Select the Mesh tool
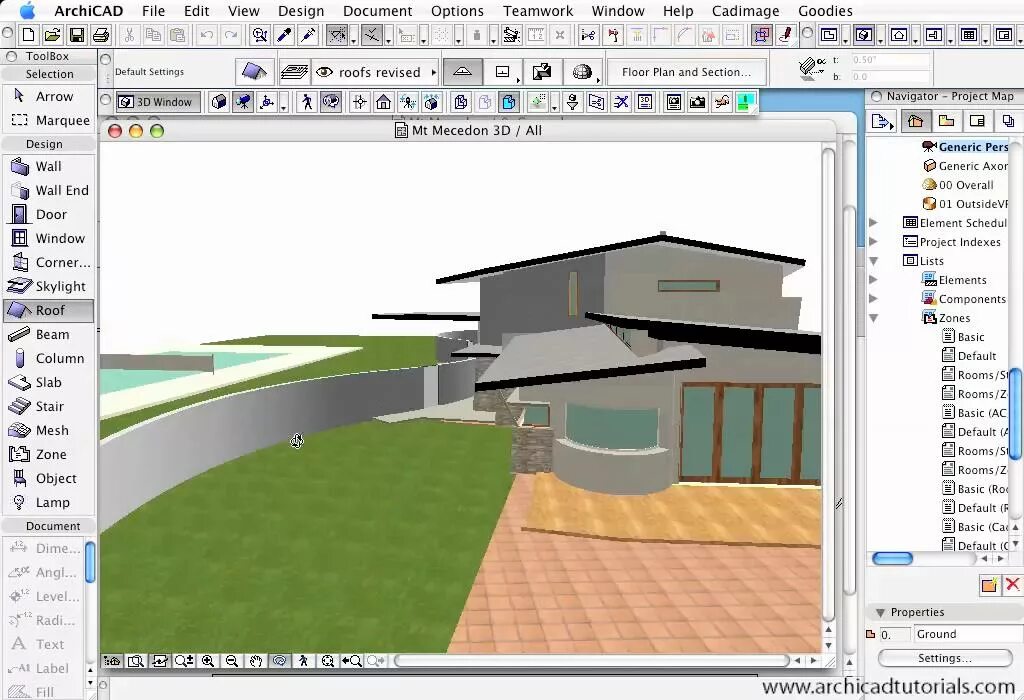The image size is (1024, 700). (48, 430)
